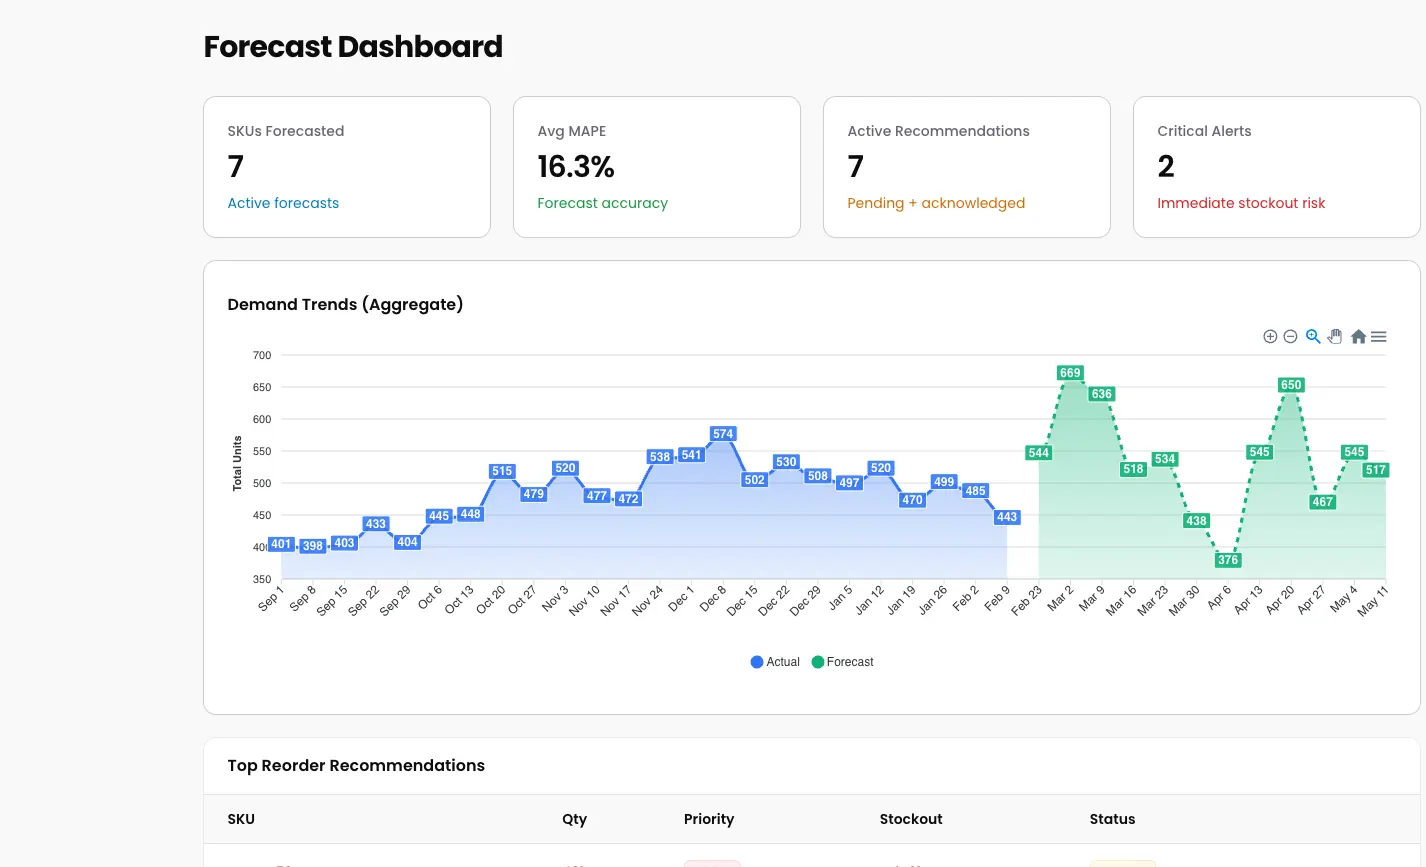Open the Active Recommendations card
The height and width of the screenshot is (867, 1426).
(x=966, y=167)
